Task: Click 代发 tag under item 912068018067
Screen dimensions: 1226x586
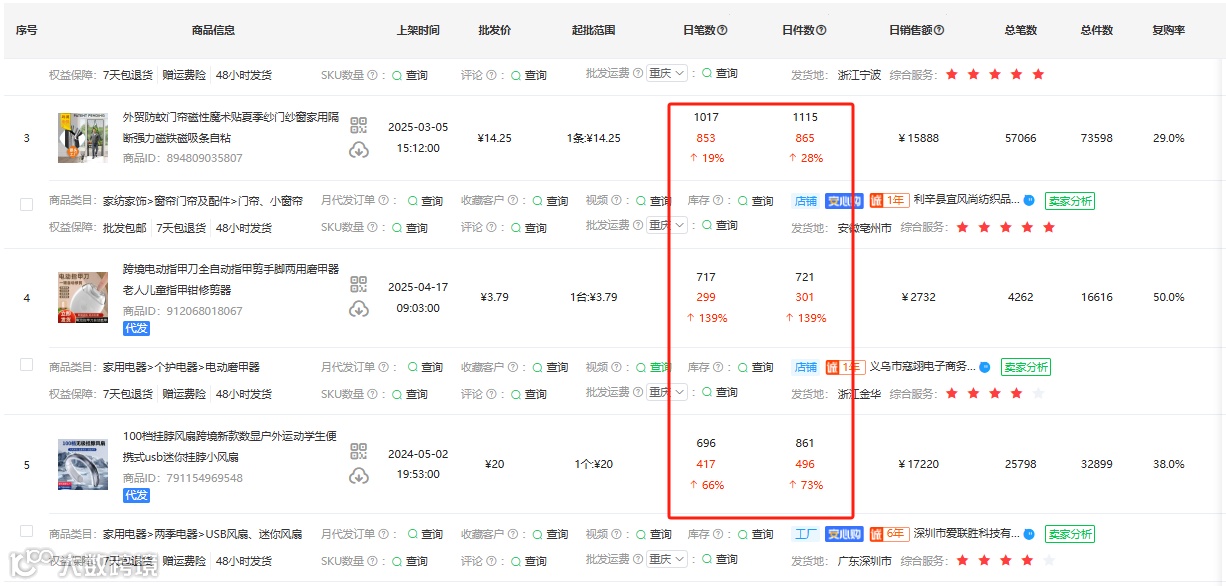Action: coord(137,328)
